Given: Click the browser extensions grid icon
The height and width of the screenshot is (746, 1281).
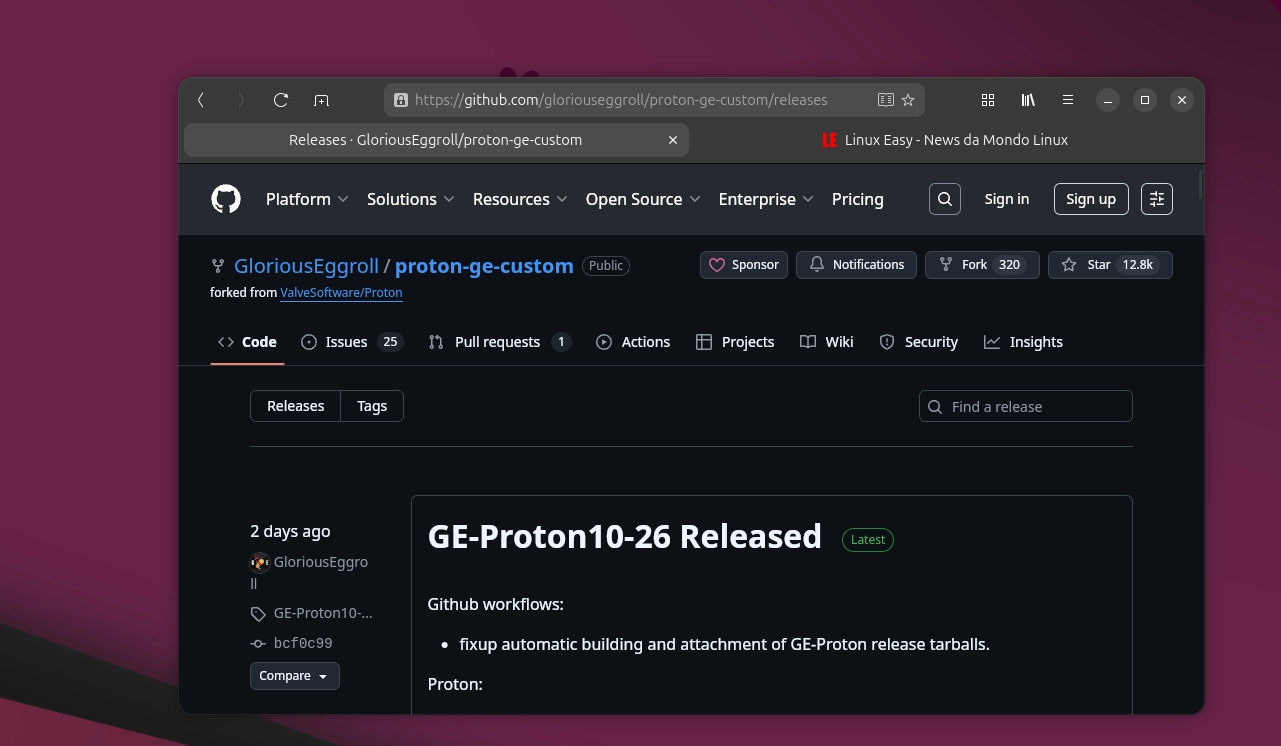Looking at the screenshot, I should (988, 100).
